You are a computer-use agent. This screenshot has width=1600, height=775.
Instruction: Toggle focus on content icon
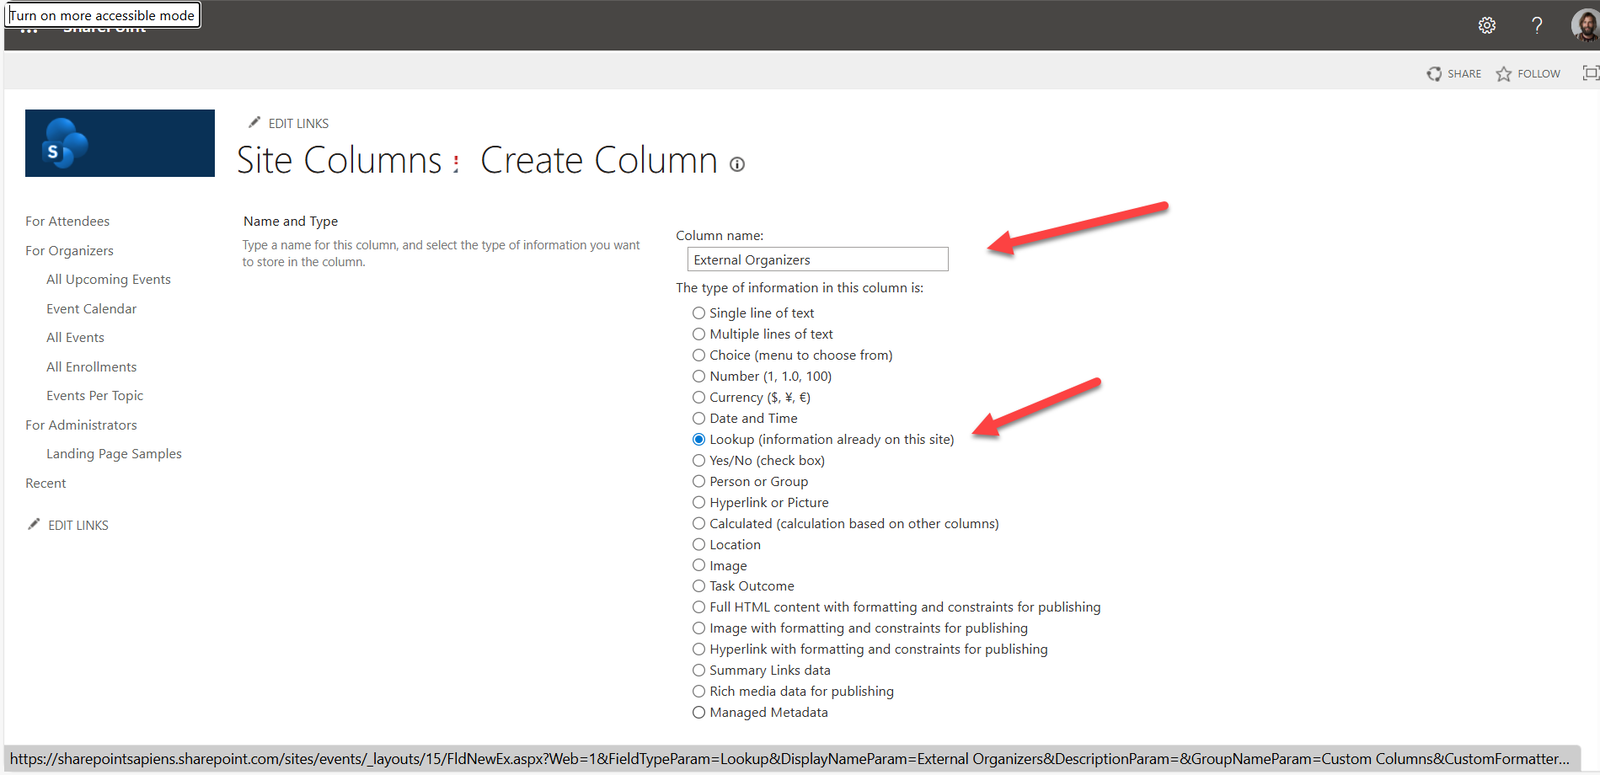(x=1590, y=73)
